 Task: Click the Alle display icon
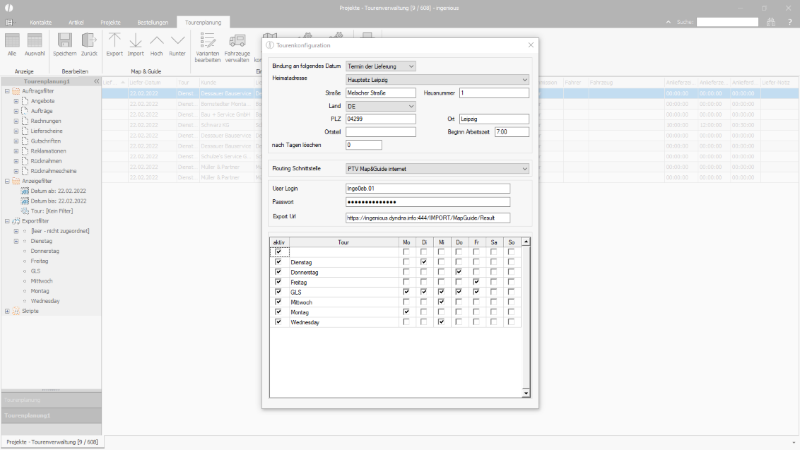[12, 41]
